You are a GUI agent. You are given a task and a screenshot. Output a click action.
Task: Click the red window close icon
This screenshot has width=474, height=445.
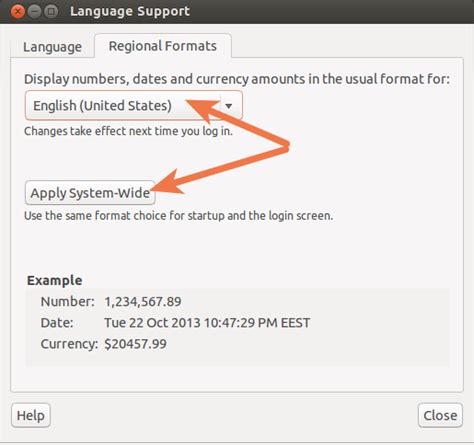18,12
